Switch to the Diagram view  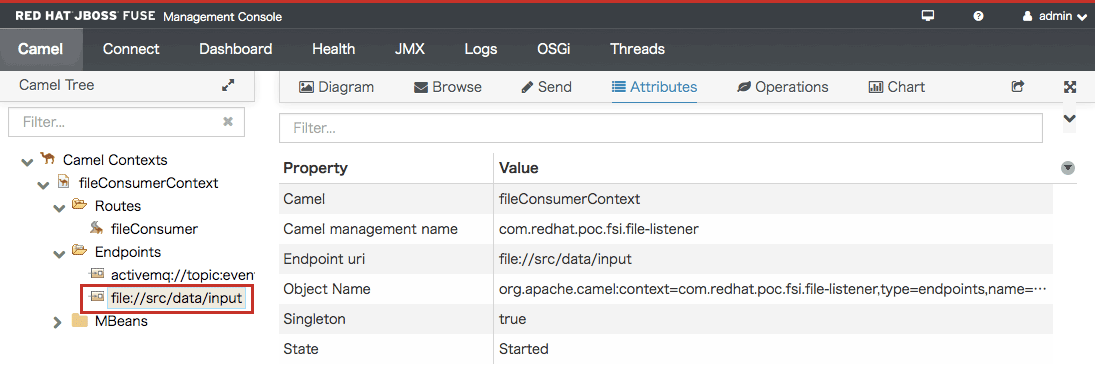point(337,87)
